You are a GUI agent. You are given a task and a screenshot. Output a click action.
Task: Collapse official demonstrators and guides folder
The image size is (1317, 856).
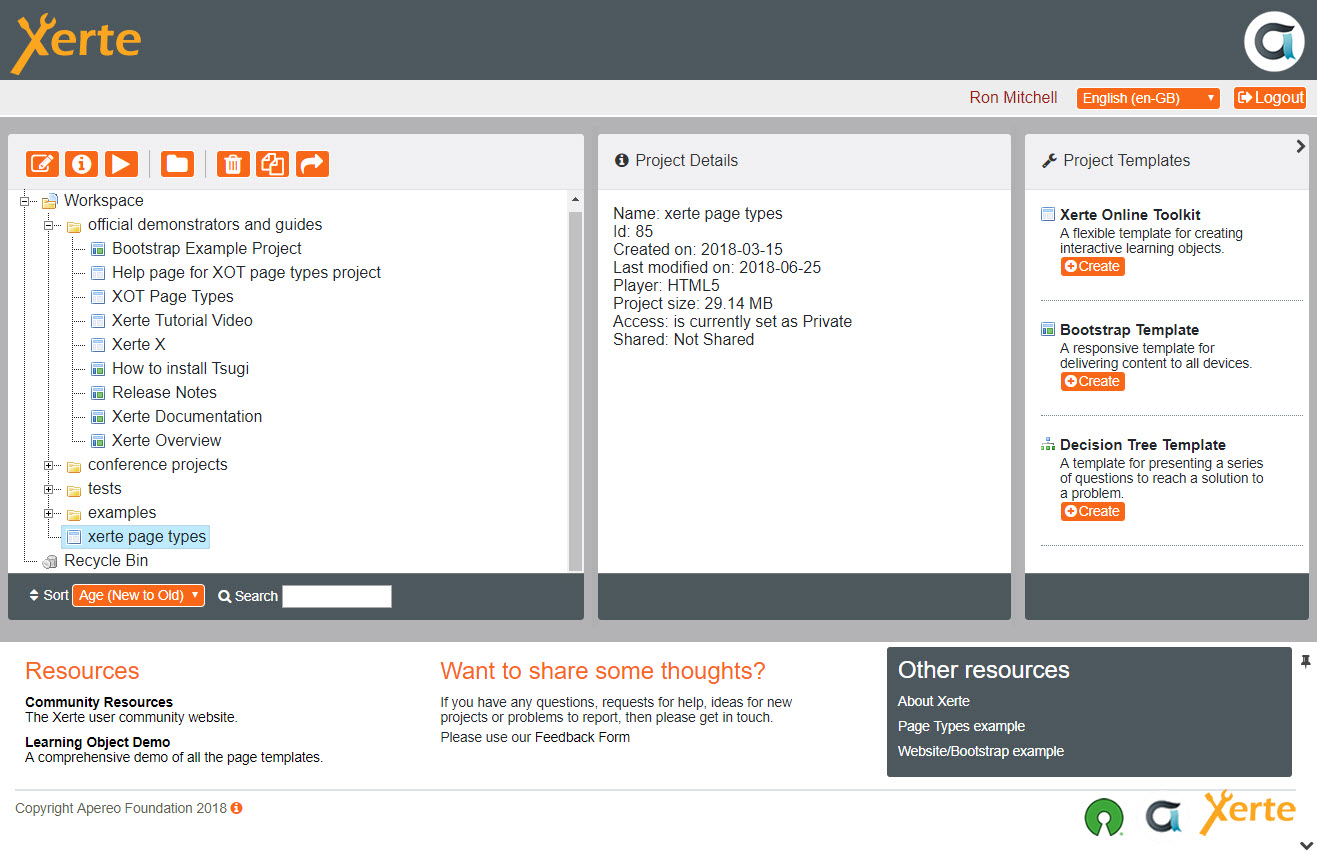(x=48, y=225)
